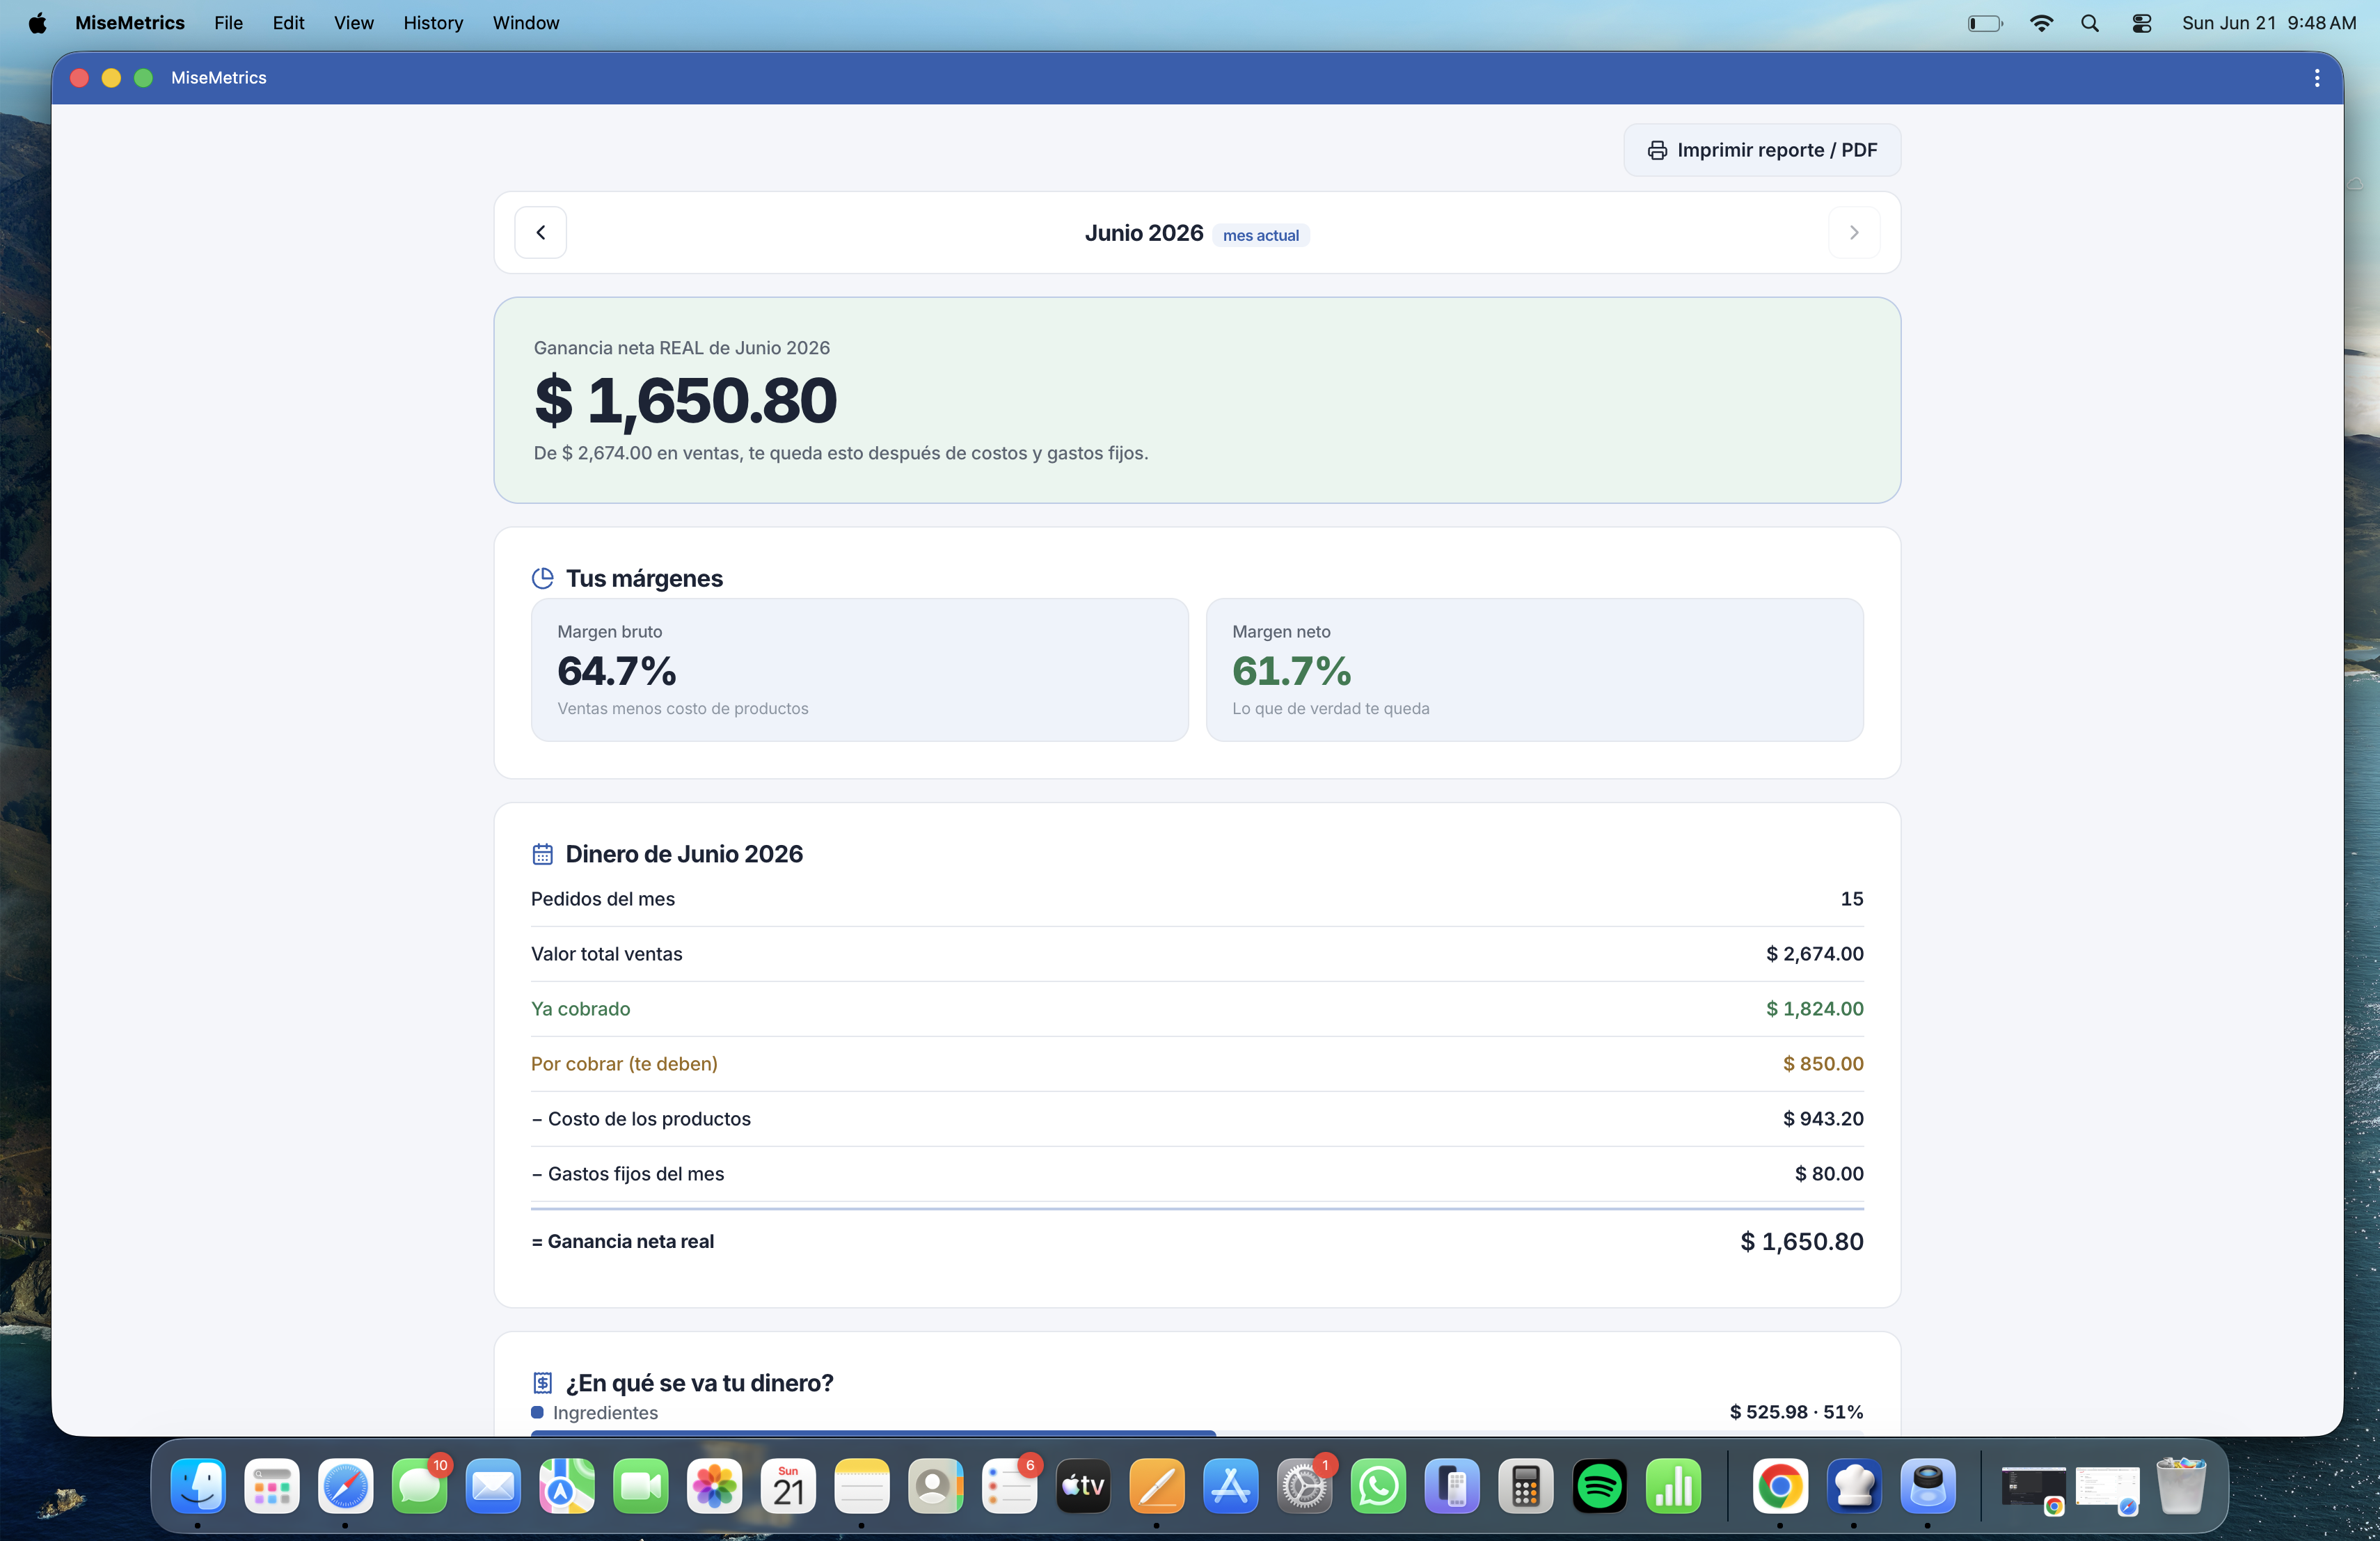Click the Wi-Fi status icon

point(2041,23)
